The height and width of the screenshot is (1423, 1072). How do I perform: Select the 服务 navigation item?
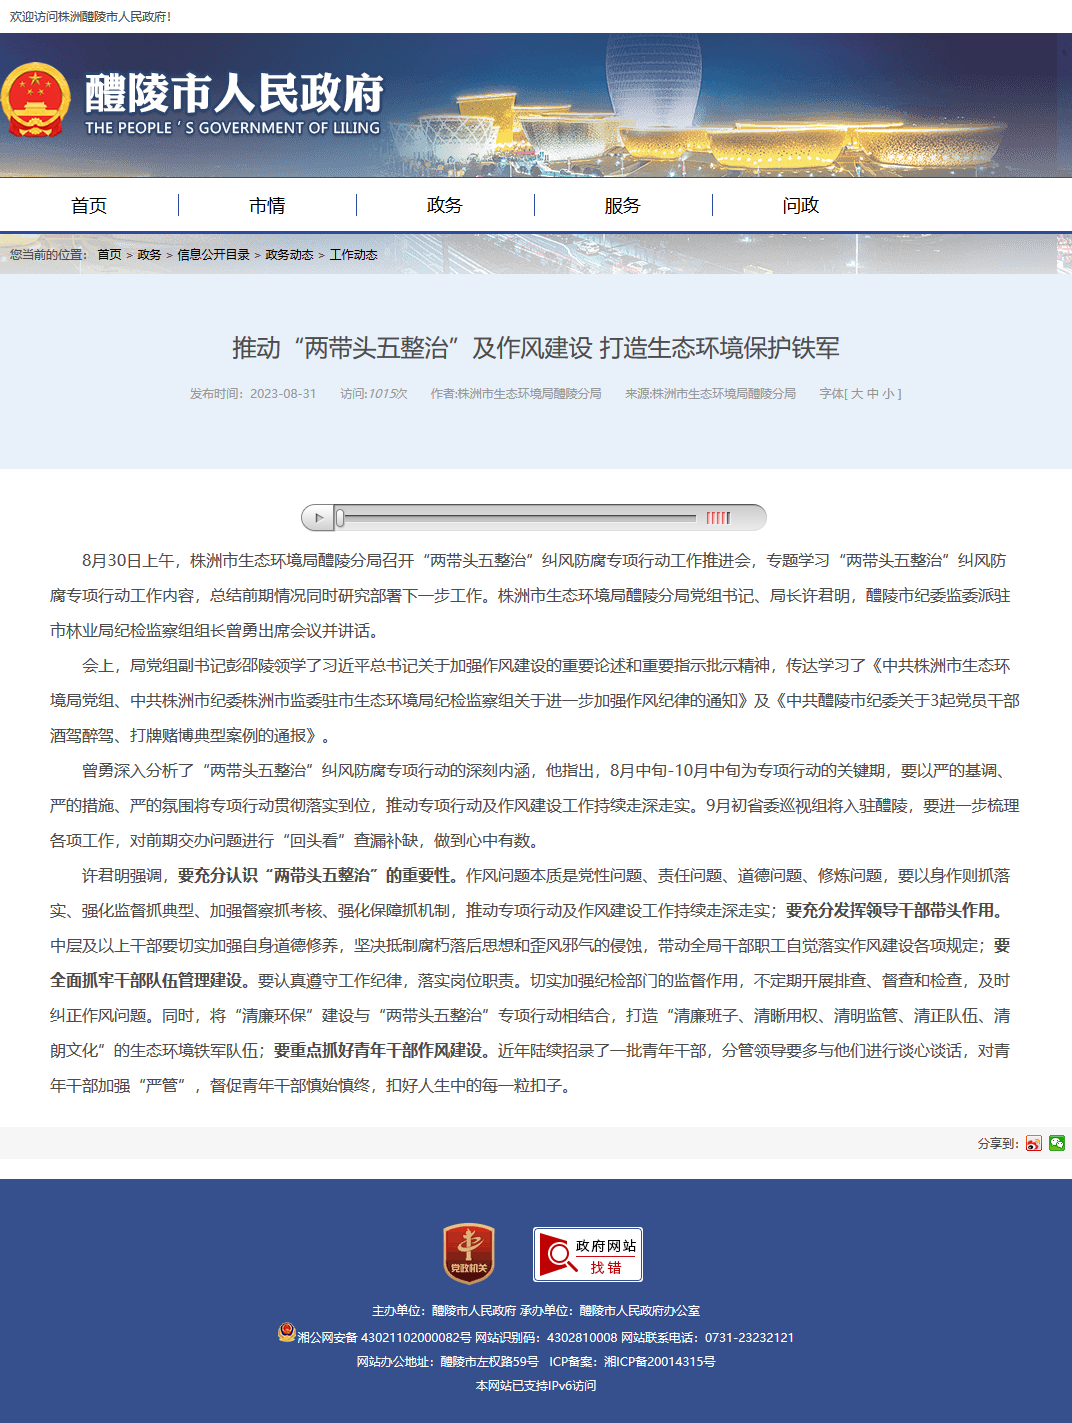tap(622, 205)
